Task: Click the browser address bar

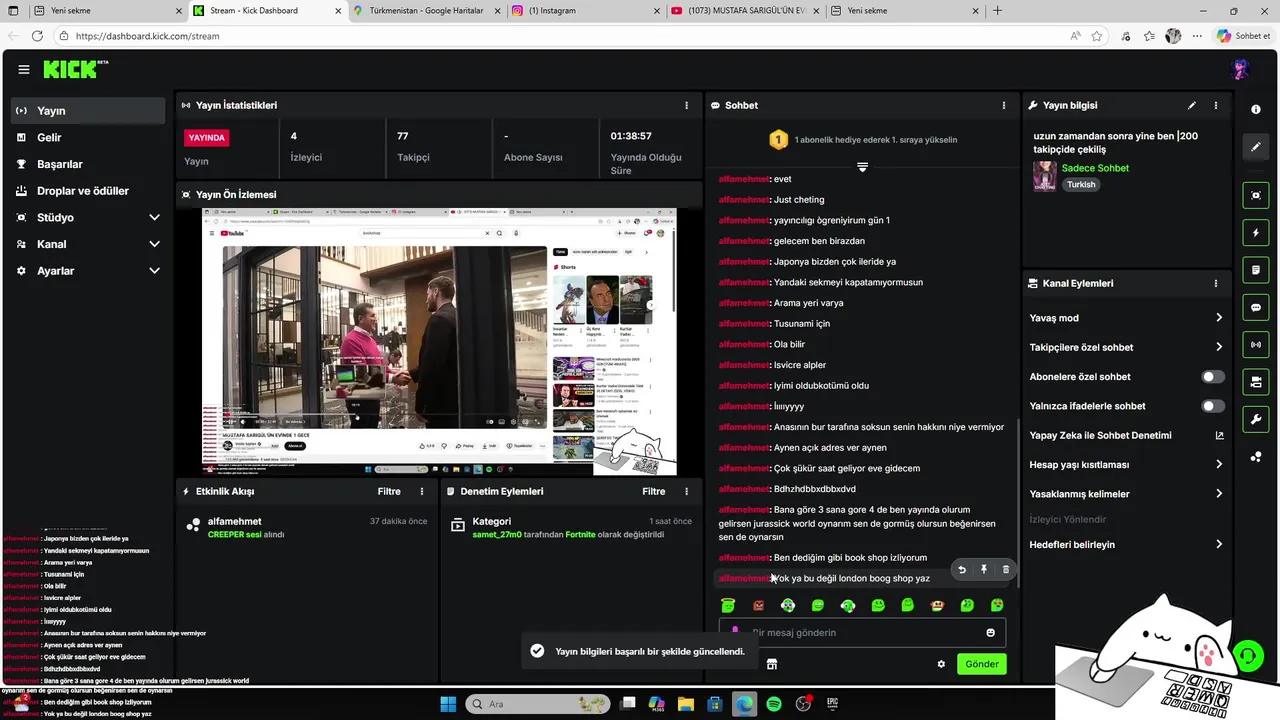Action: point(560,36)
